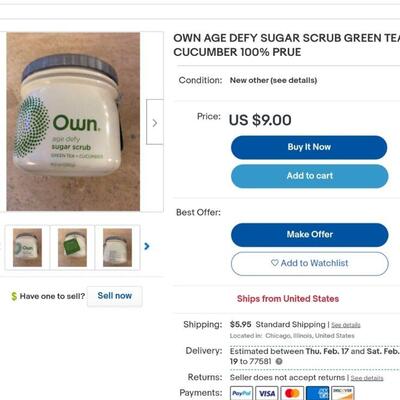The height and width of the screenshot is (400, 400).
Task: Select first thumbnail showing Own jar front
Action: (27, 247)
